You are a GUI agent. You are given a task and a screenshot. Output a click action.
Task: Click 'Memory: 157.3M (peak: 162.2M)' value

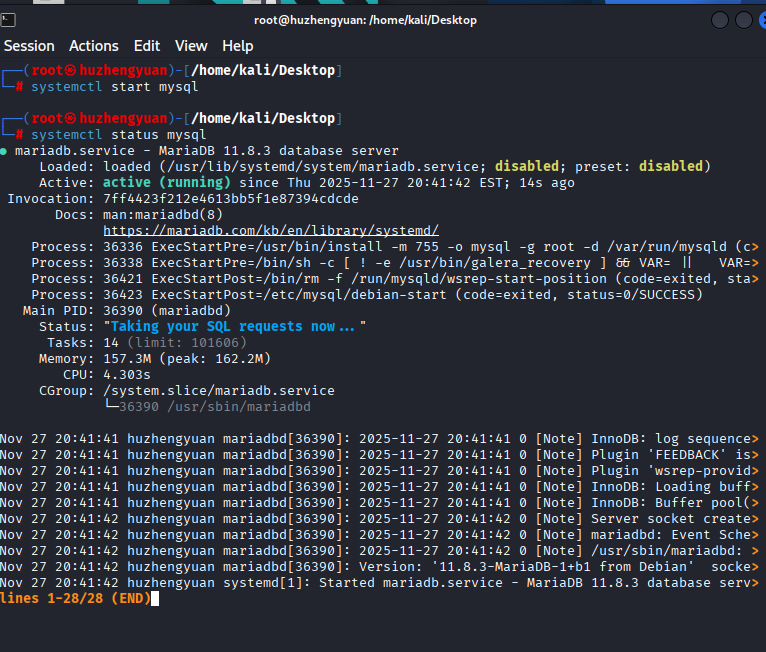click(x=187, y=359)
